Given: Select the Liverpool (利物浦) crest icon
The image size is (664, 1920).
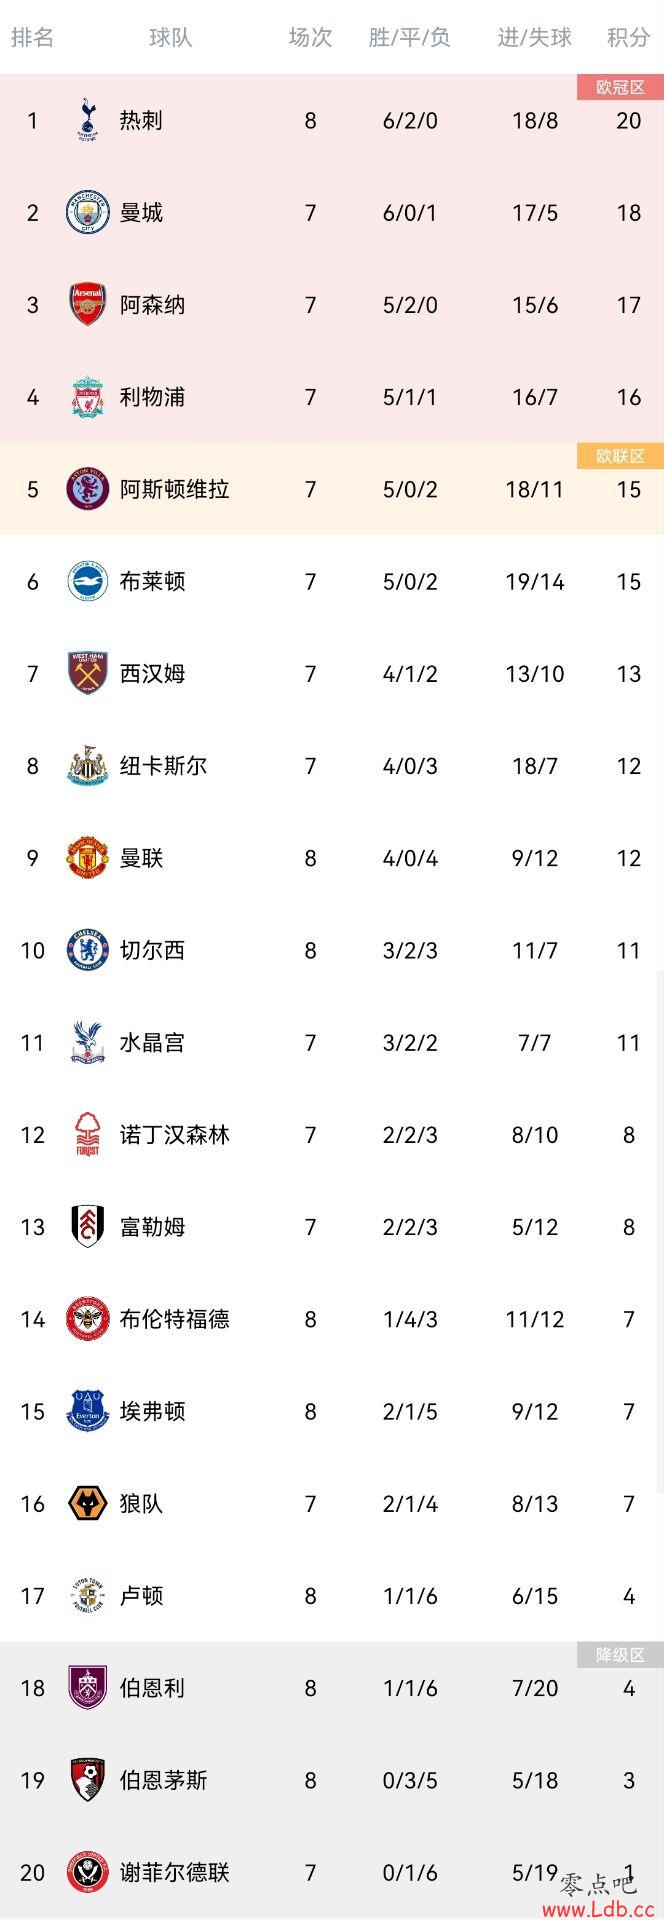Looking at the screenshot, I should click(87, 397).
